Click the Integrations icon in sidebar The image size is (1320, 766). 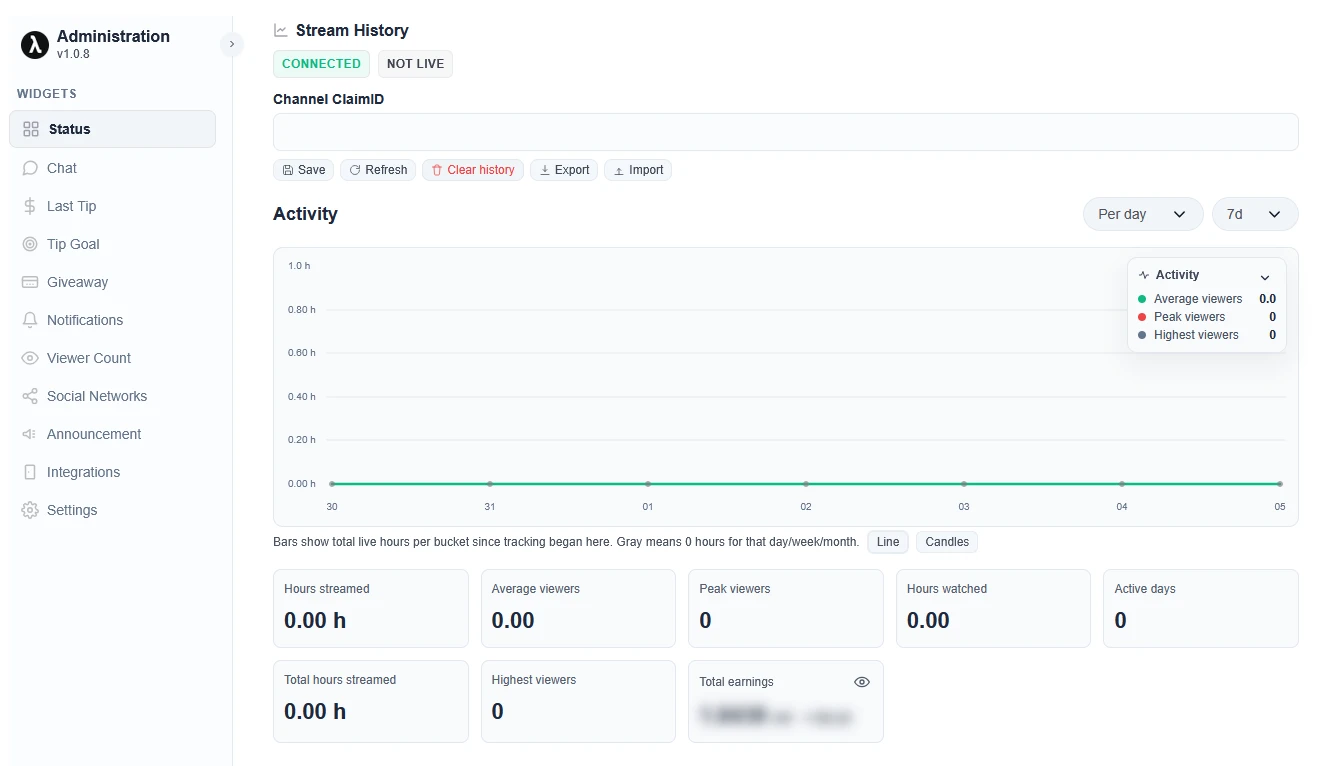pyautogui.click(x=30, y=472)
